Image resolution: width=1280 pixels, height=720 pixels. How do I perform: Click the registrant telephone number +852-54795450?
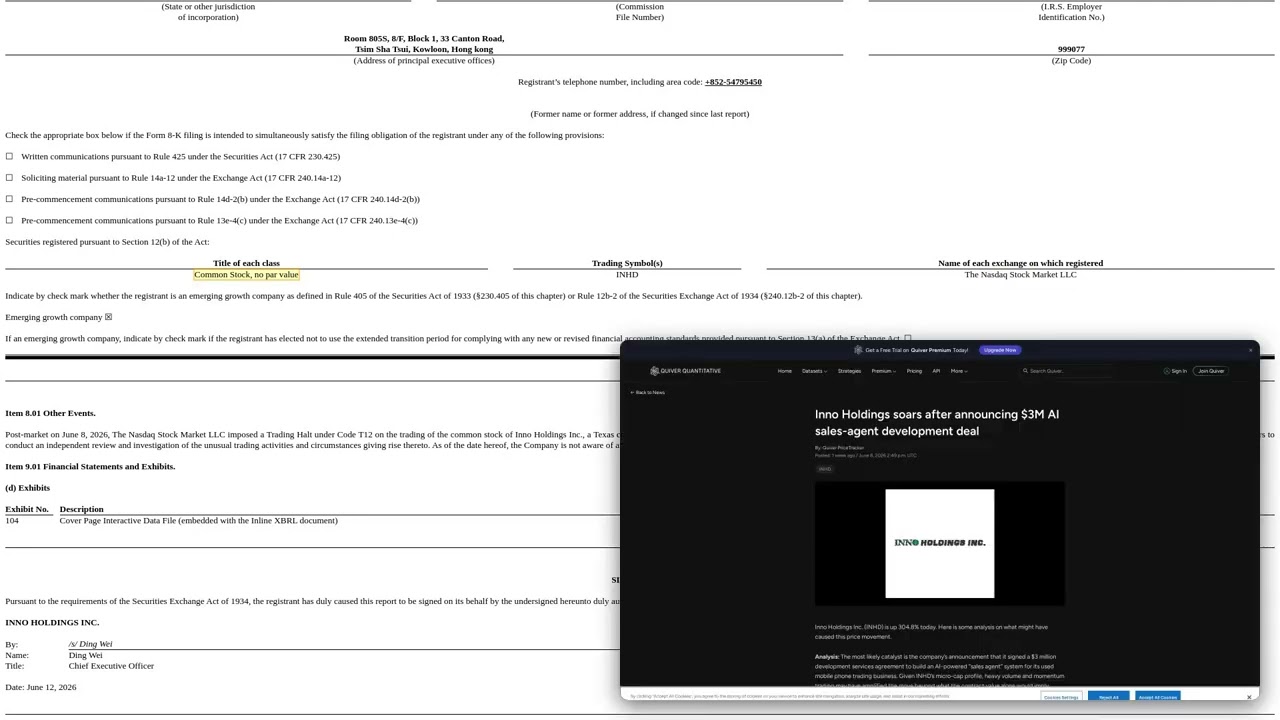tap(733, 82)
